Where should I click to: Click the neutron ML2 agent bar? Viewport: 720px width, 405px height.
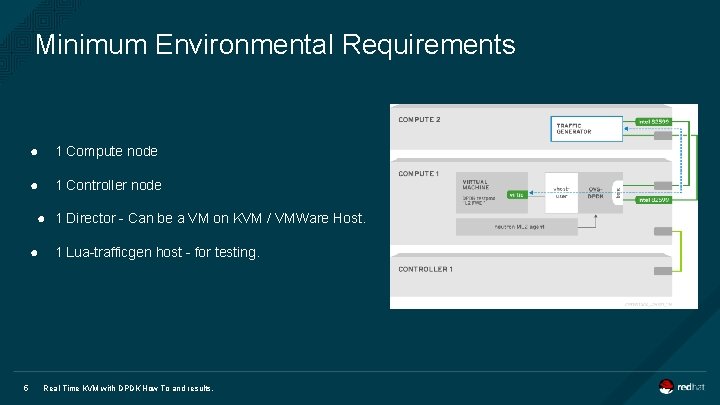point(517,227)
